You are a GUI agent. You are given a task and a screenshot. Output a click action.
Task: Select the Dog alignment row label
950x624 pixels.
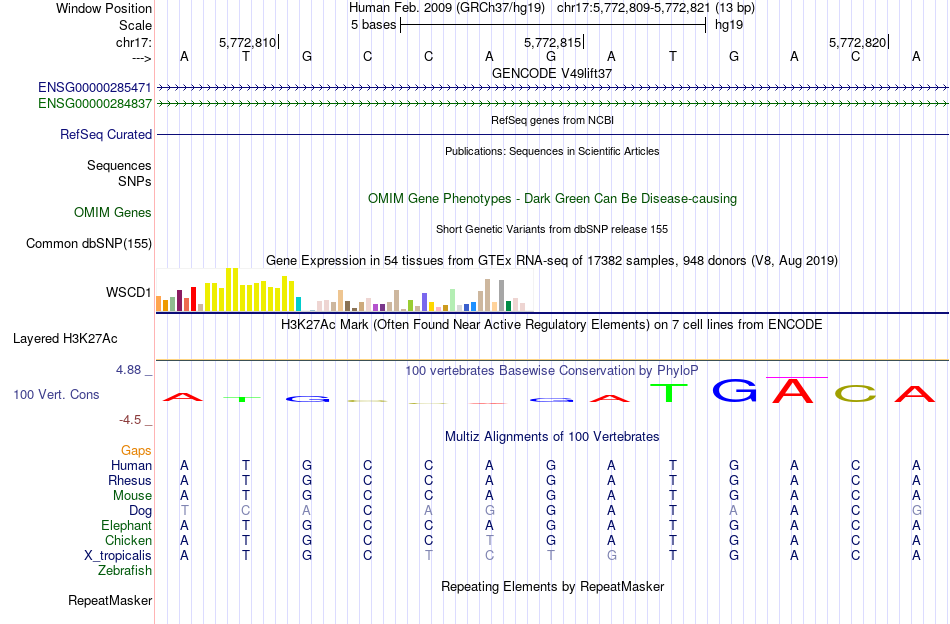pyautogui.click(x=141, y=511)
